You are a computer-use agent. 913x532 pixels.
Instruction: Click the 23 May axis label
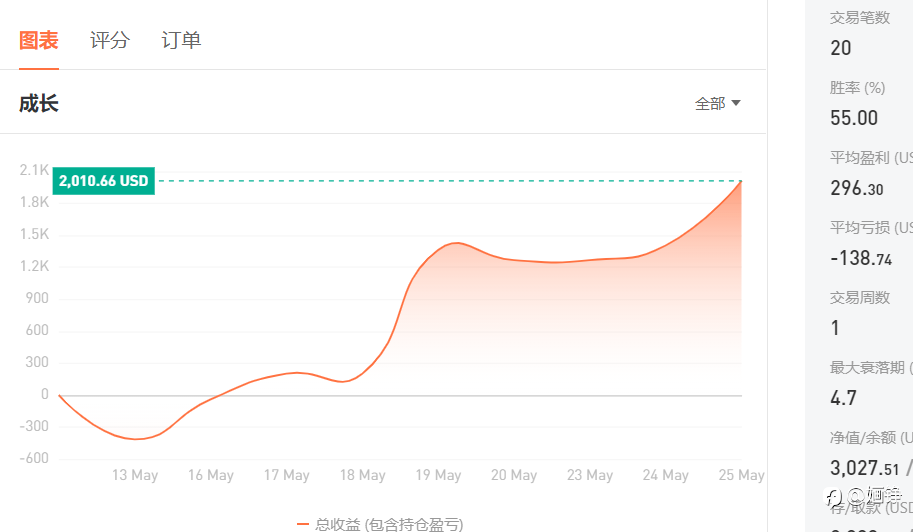coord(590,475)
